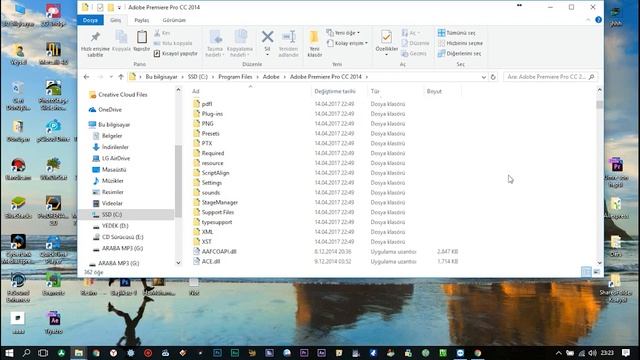Viewport: 640px width, 360px height.
Task: Click the Kopyala copy icon
Action: pos(121,37)
